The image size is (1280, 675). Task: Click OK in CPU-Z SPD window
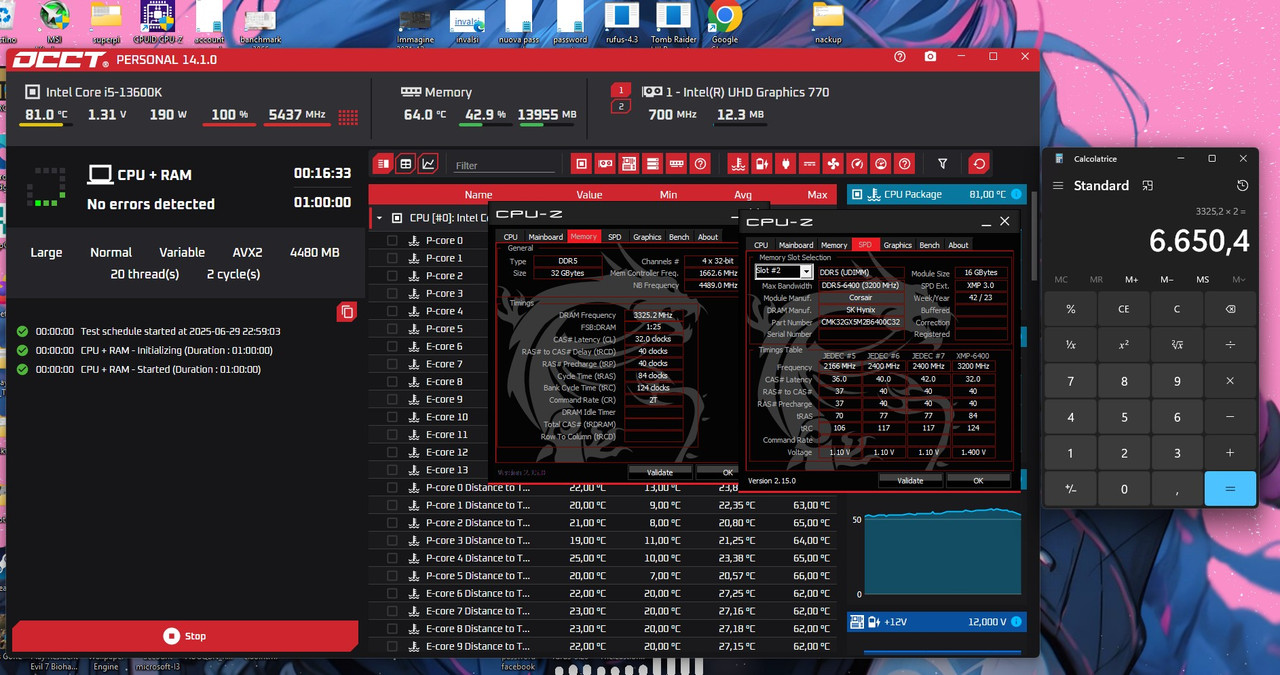978,480
